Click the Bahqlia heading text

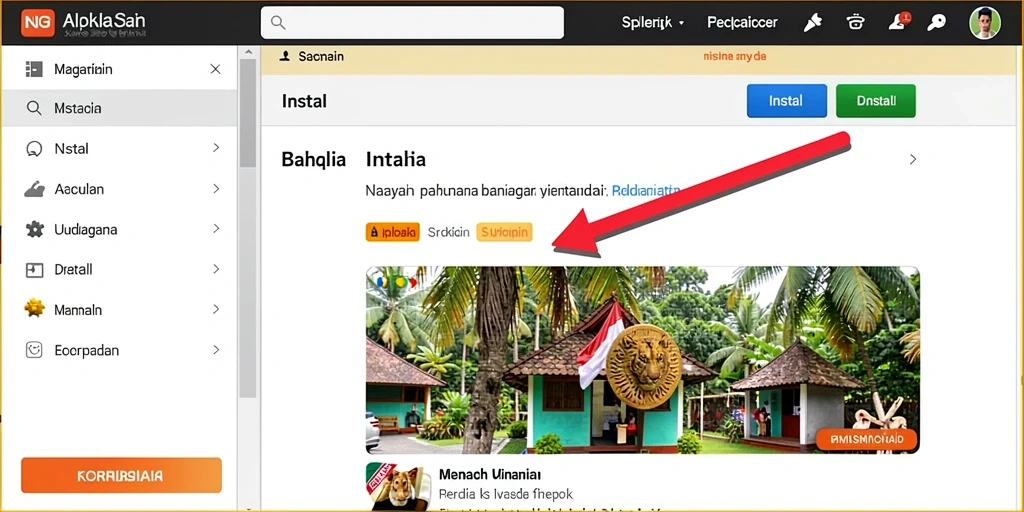click(x=313, y=159)
